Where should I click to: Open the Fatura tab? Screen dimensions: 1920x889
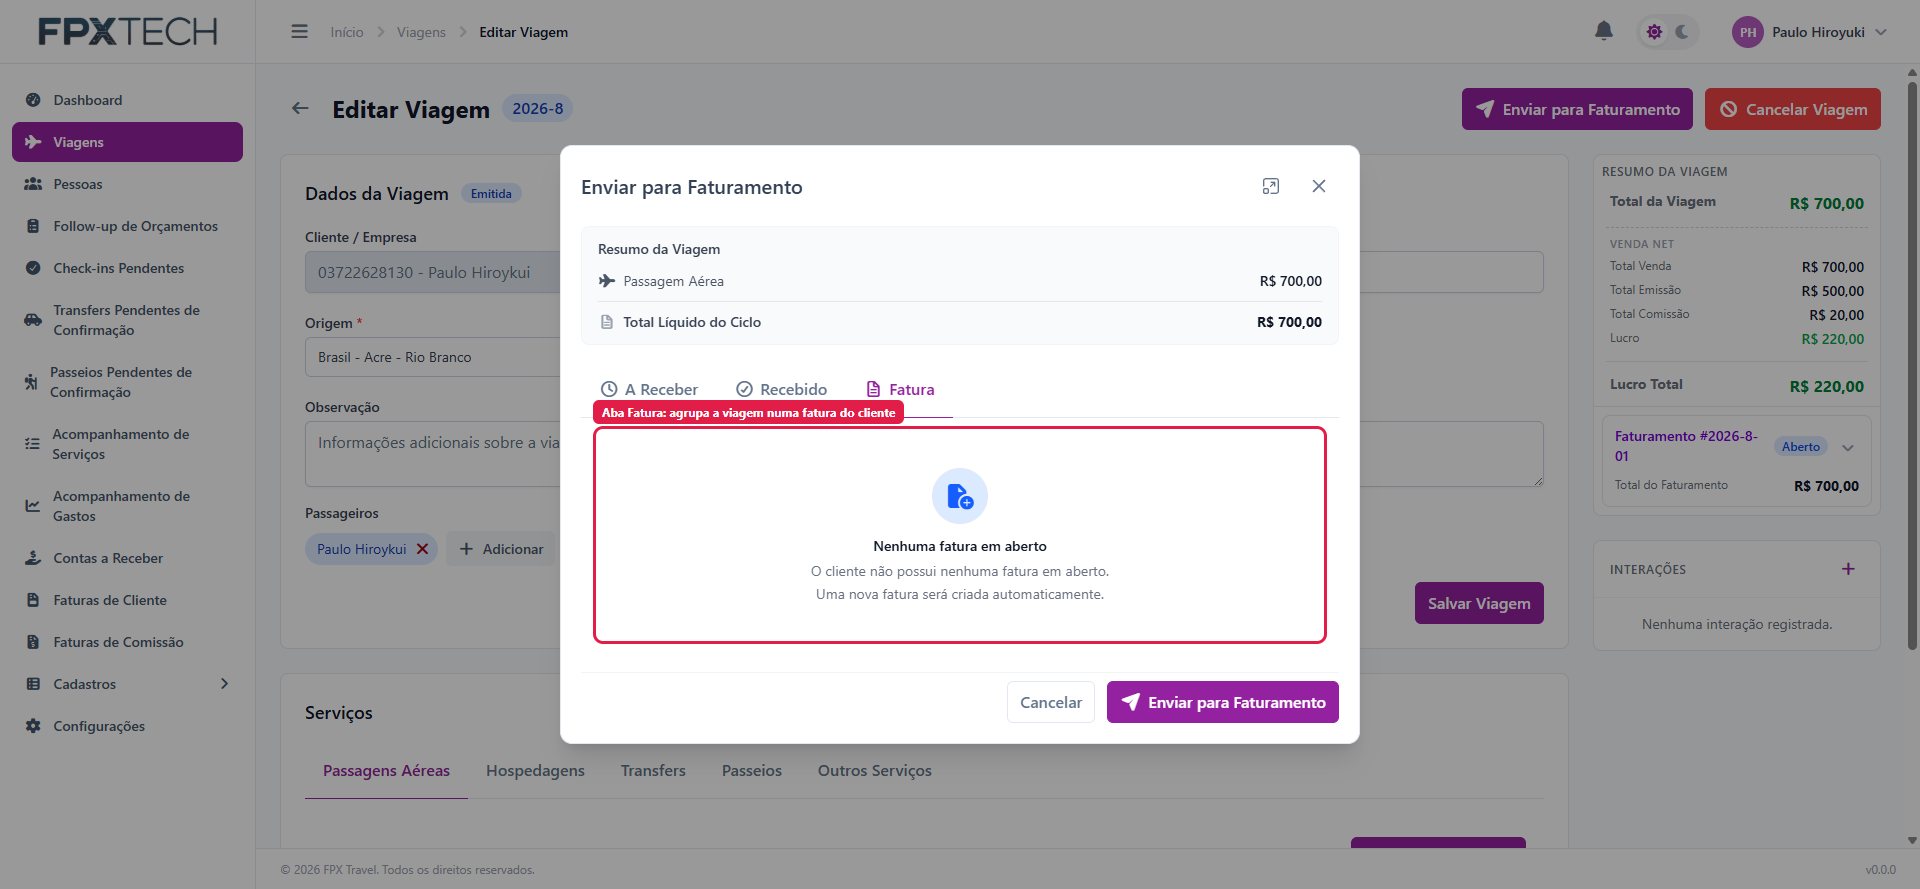[x=900, y=389]
